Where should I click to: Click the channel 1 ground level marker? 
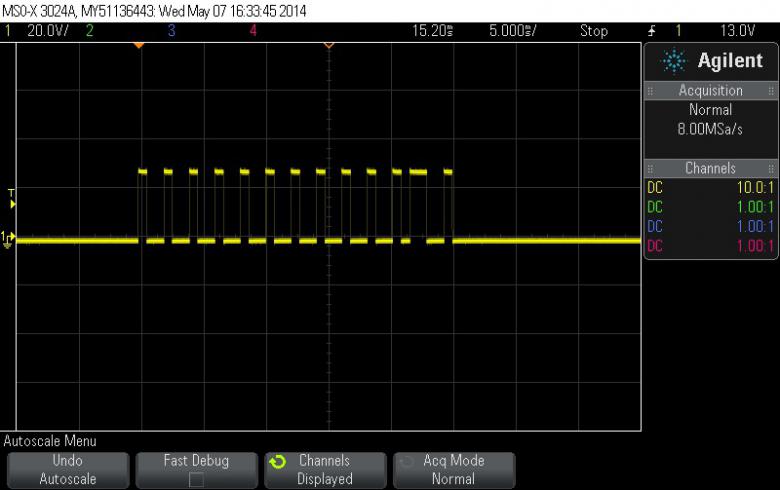click(x=9, y=238)
